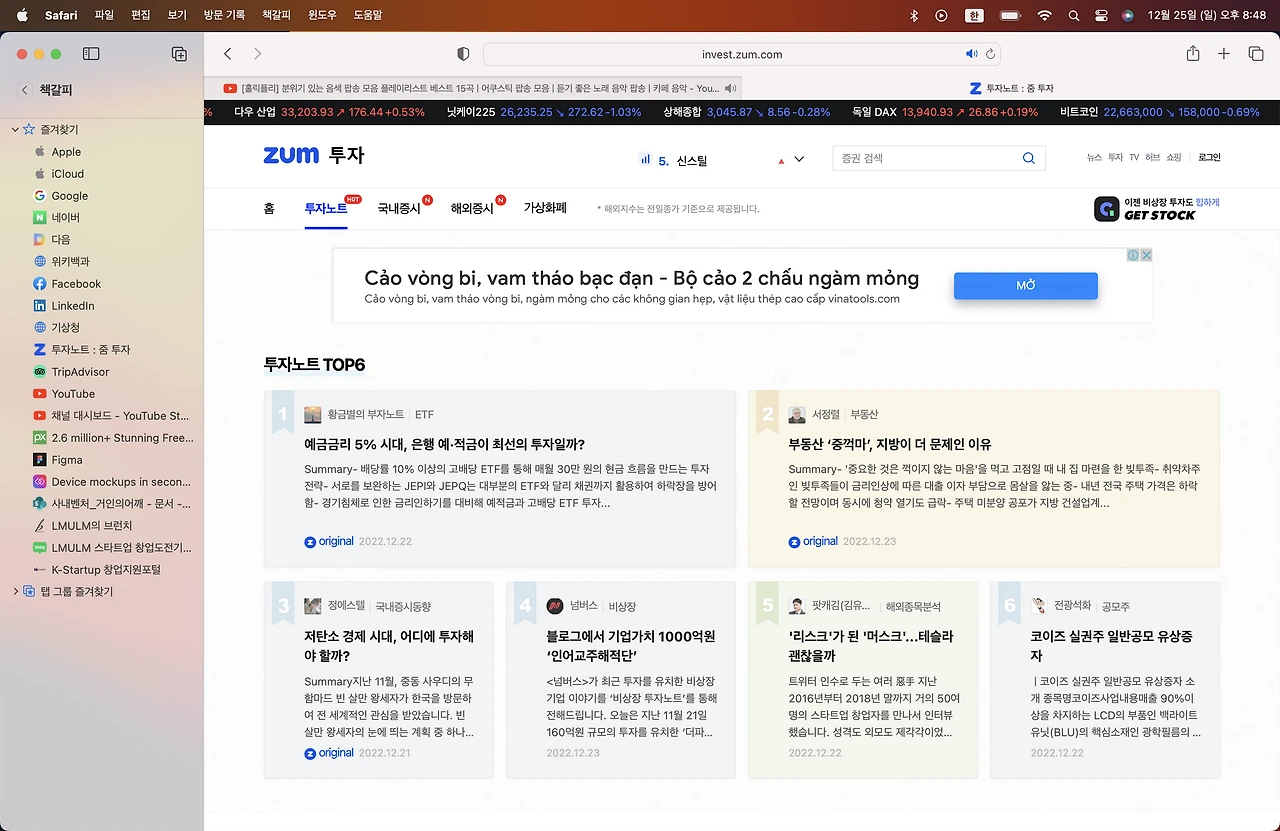Go to the 가상화폐 navigation tab
Viewport: 1280px width, 831px height.
click(x=545, y=208)
